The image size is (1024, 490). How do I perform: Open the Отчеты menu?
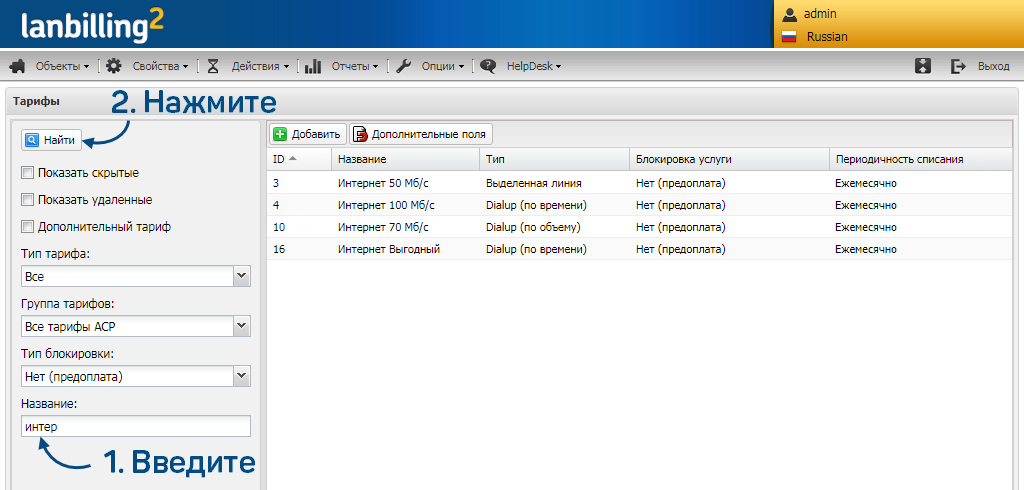355,66
